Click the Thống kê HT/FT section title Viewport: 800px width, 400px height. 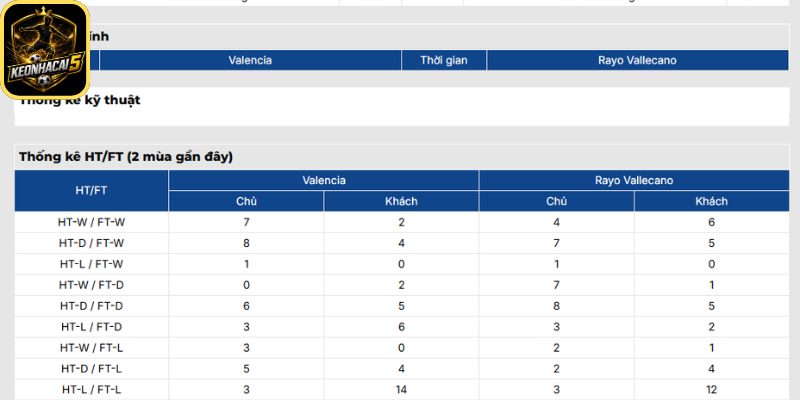pyautogui.click(x=126, y=157)
